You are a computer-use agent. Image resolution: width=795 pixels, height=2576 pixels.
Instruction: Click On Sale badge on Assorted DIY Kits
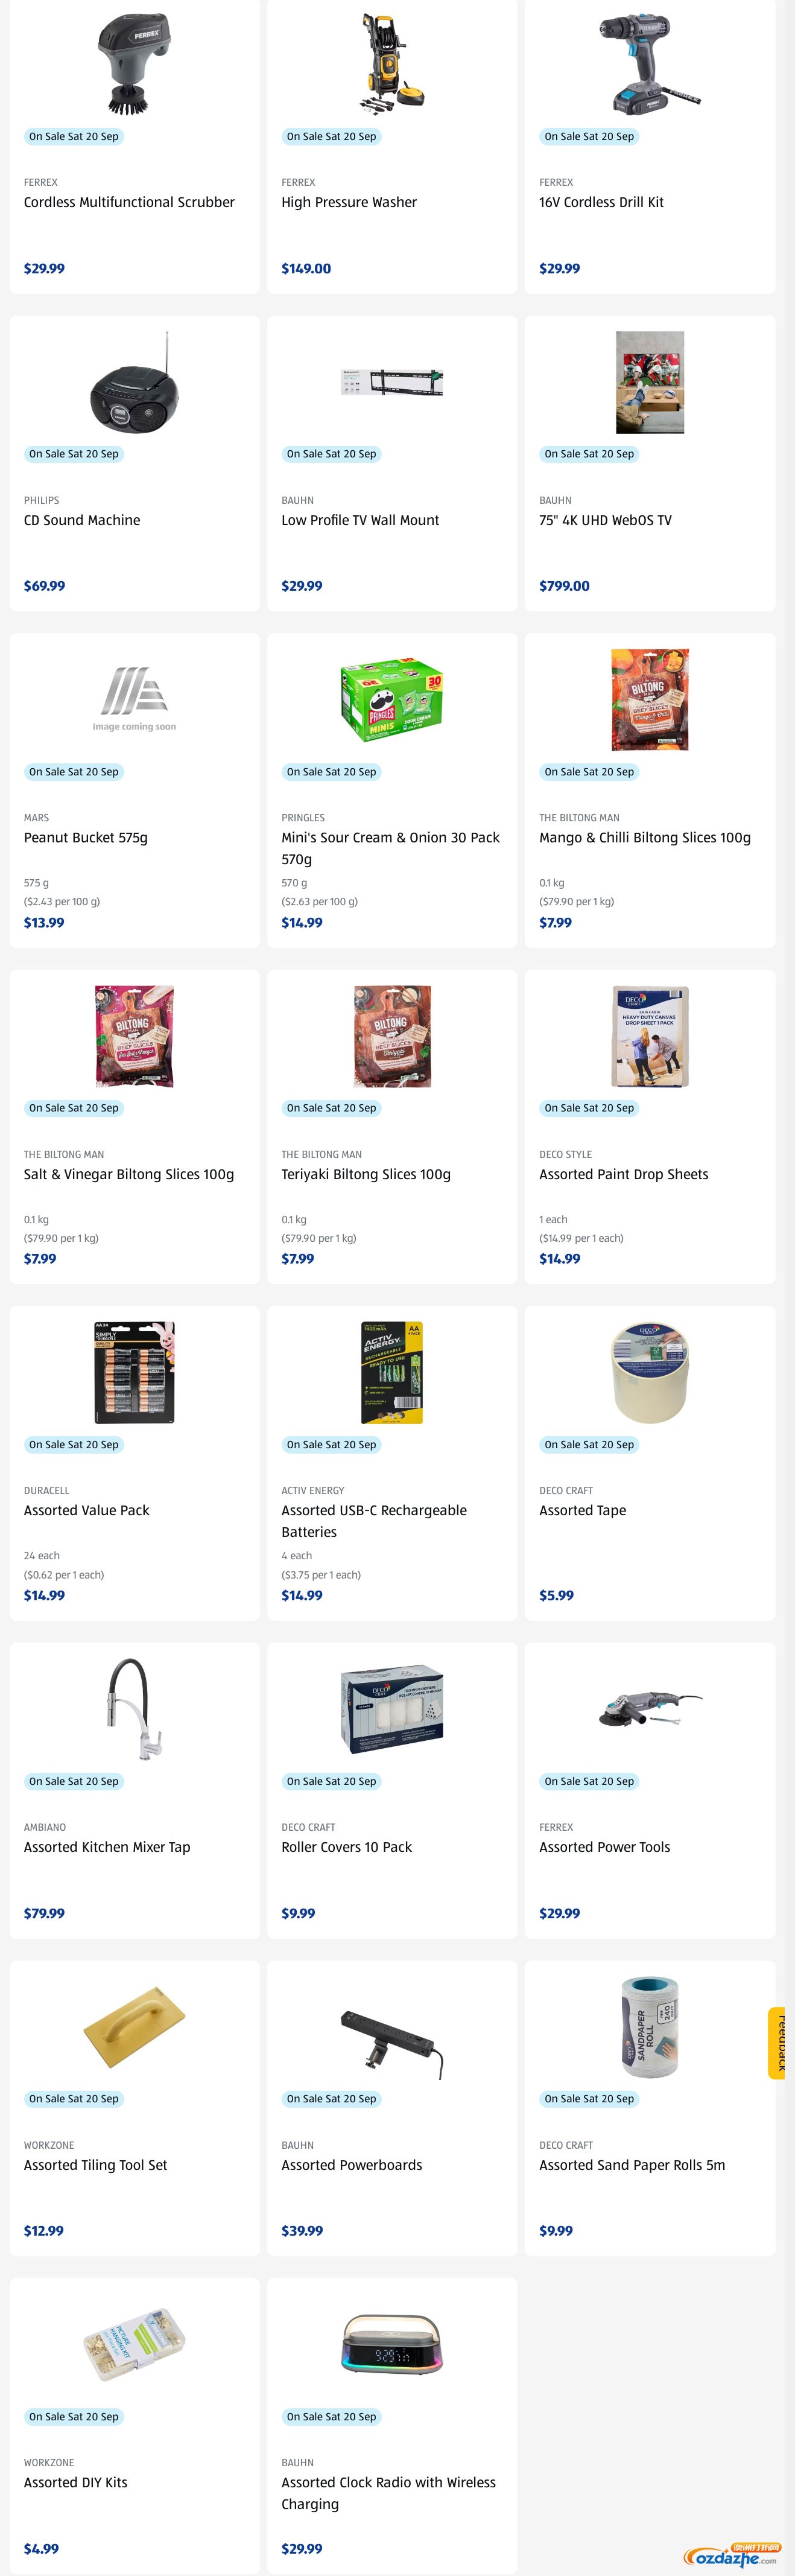pyautogui.click(x=74, y=2416)
